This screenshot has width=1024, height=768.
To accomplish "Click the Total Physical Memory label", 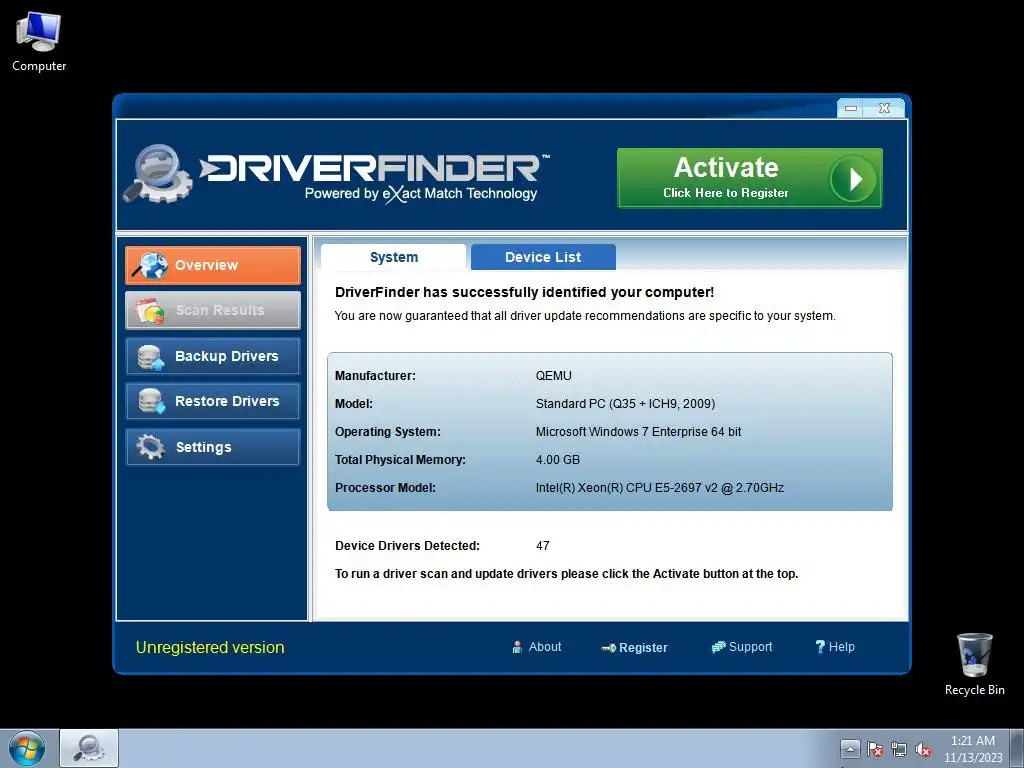I will click(x=400, y=460).
